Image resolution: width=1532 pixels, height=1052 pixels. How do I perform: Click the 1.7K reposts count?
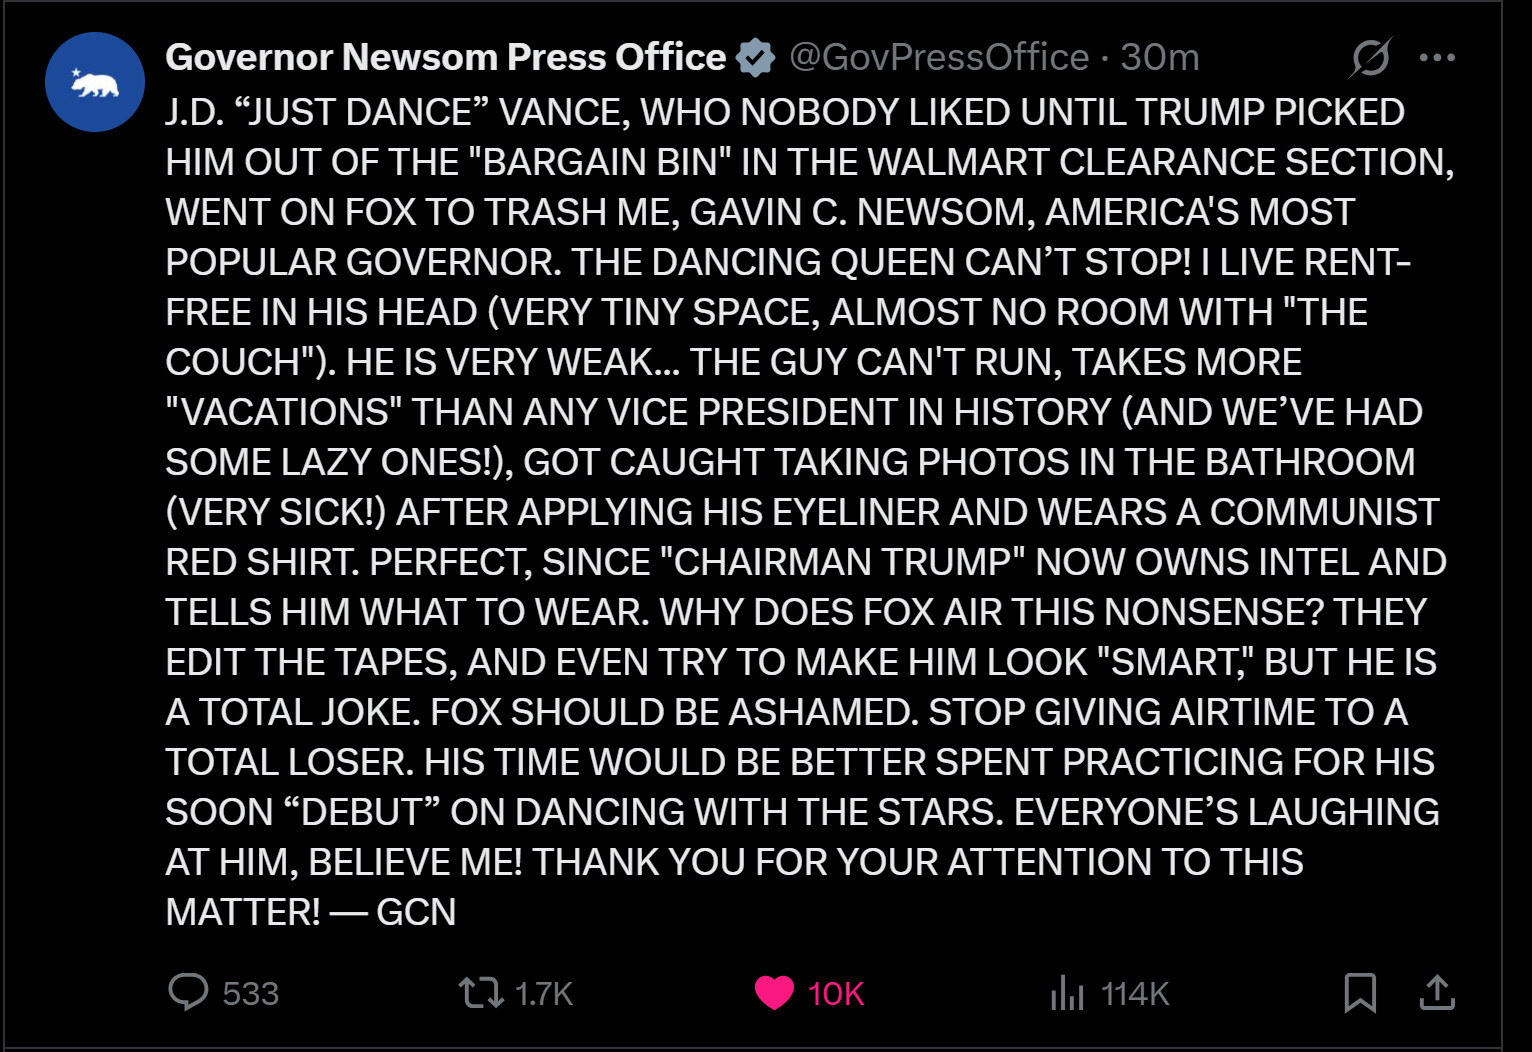tap(544, 993)
